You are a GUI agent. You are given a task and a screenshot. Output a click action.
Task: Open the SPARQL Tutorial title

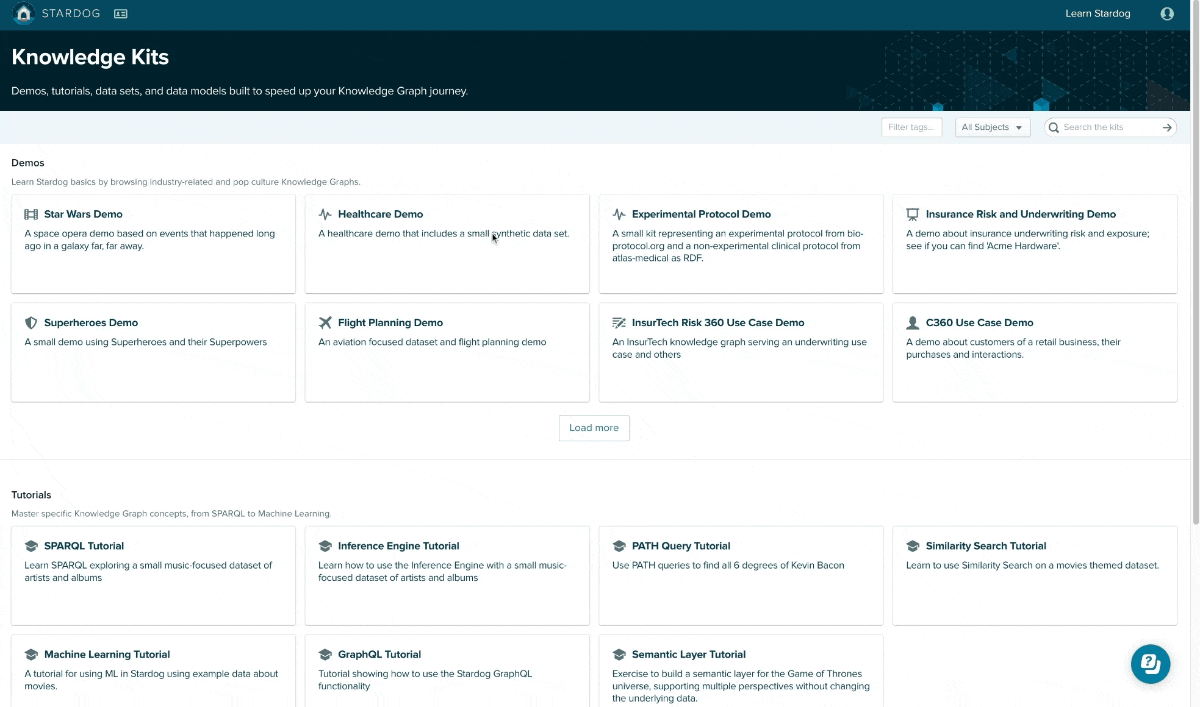pyautogui.click(x=84, y=546)
